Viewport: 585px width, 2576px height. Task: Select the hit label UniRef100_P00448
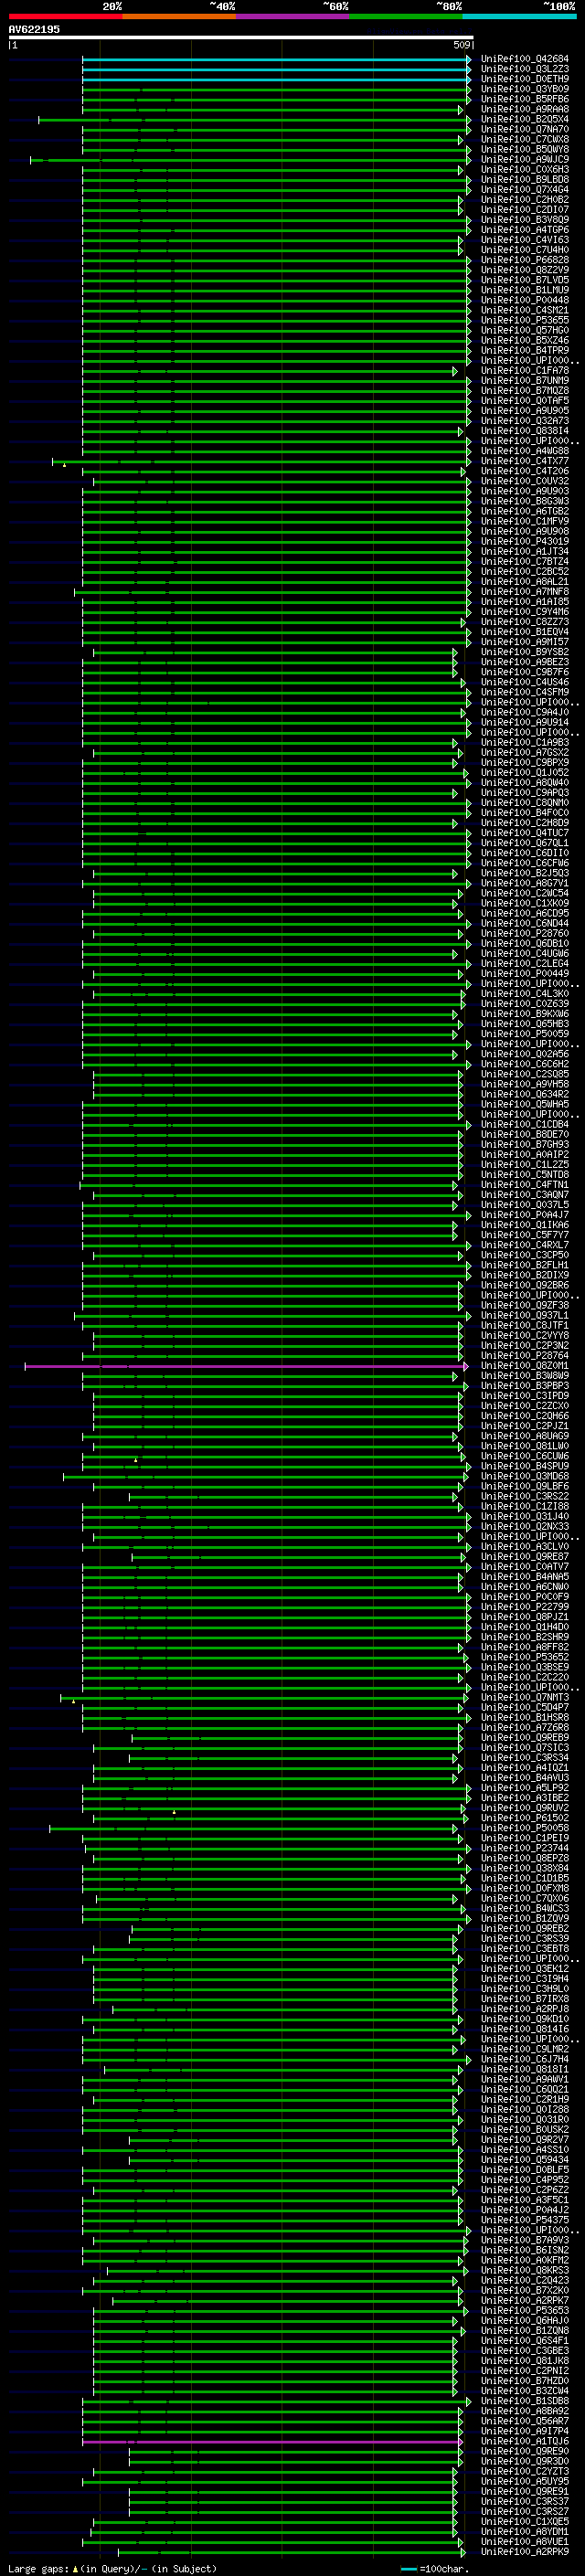tap(525, 300)
